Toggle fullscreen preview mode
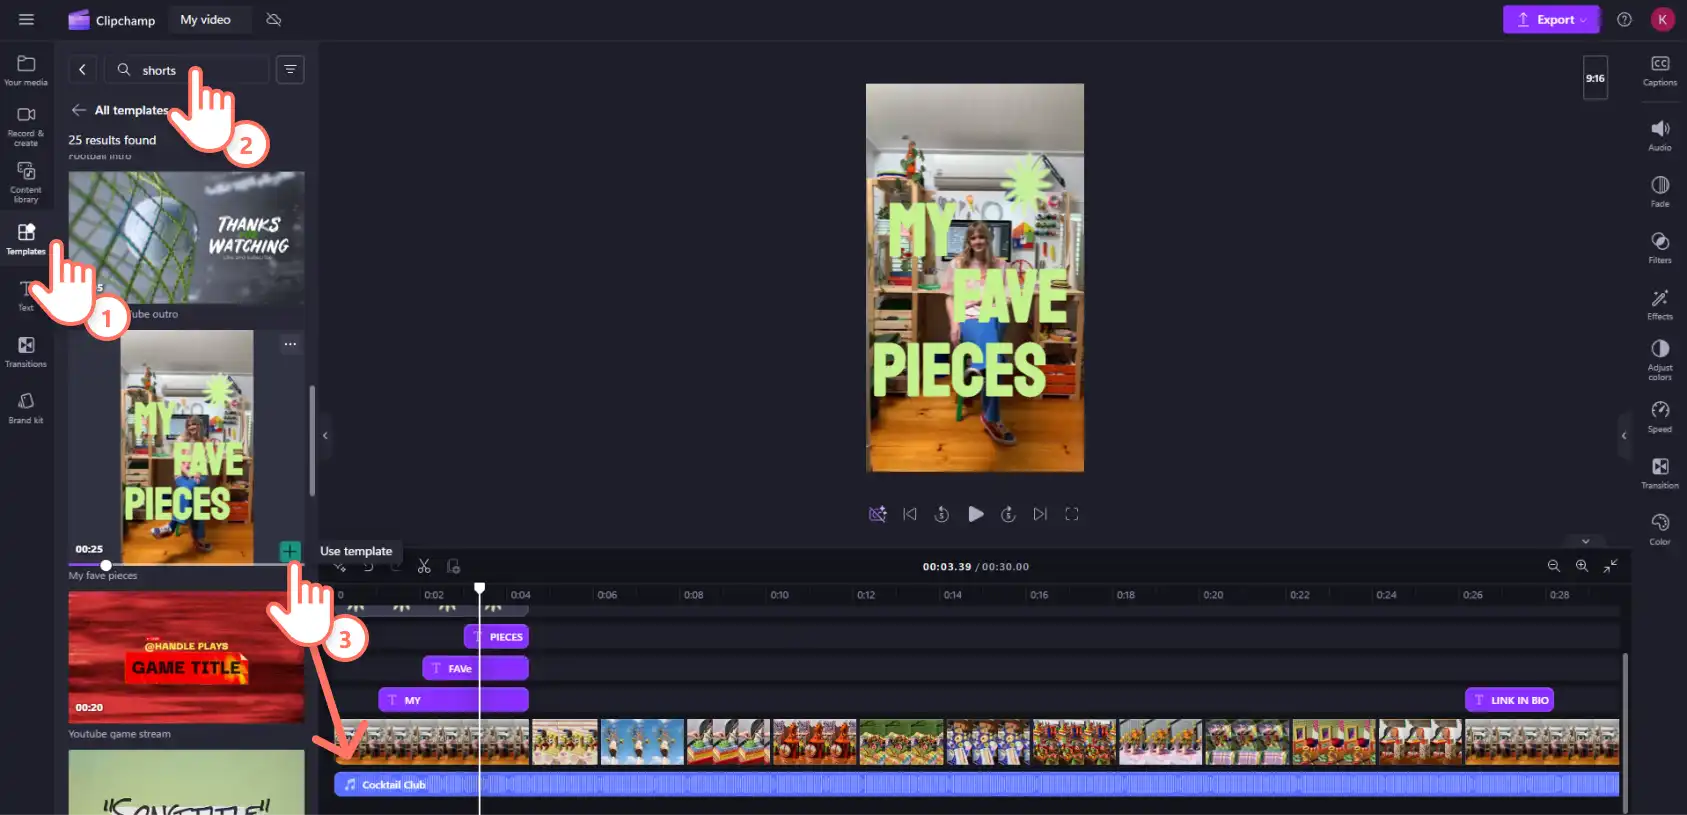The height and width of the screenshot is (815, 1687). click(1071, 514)
